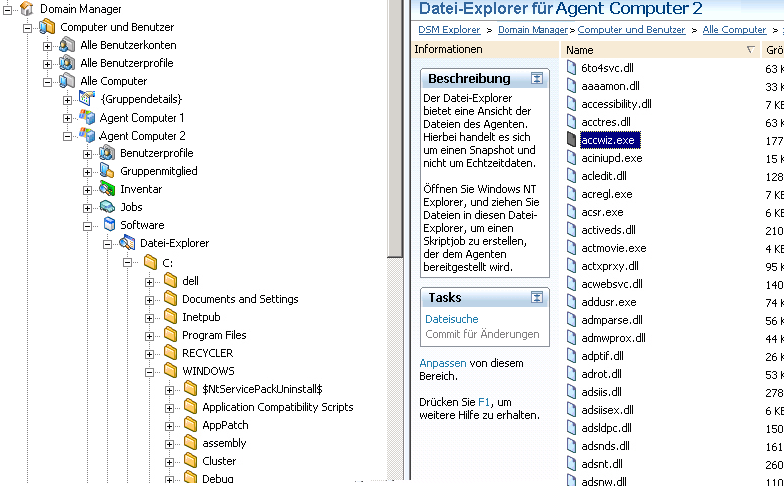Screen dimensions: 784x486
Task: Click the WINDOWS folder icon
Action: point(170,370)
